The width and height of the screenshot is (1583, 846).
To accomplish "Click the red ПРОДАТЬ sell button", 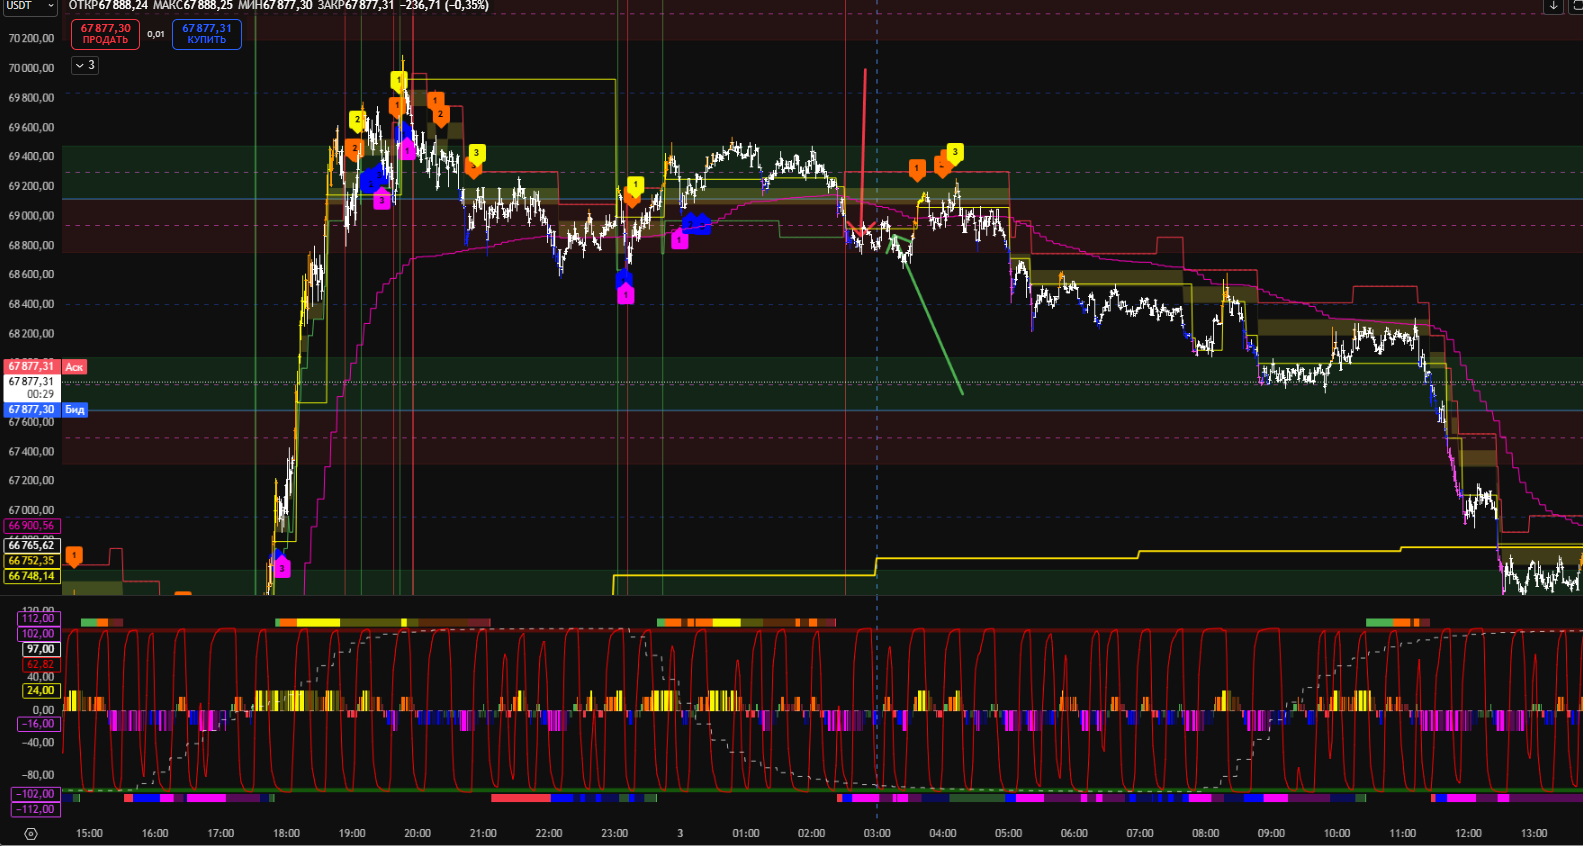I will coord(105,34).
